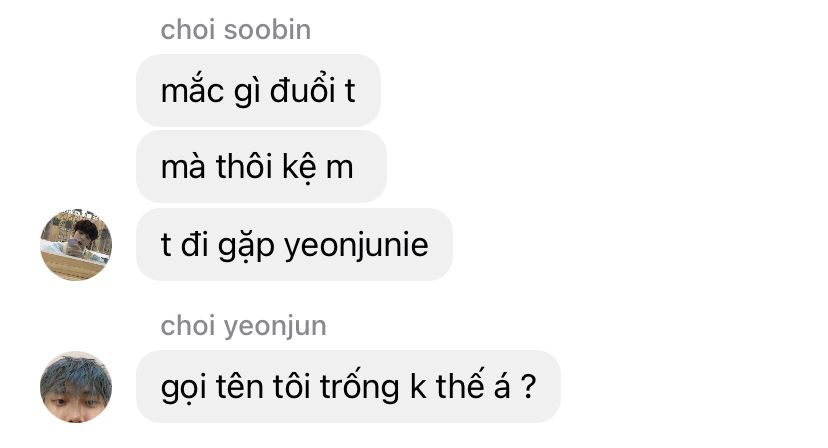Select the "mà thôi kệ m" message bubble

261,167
